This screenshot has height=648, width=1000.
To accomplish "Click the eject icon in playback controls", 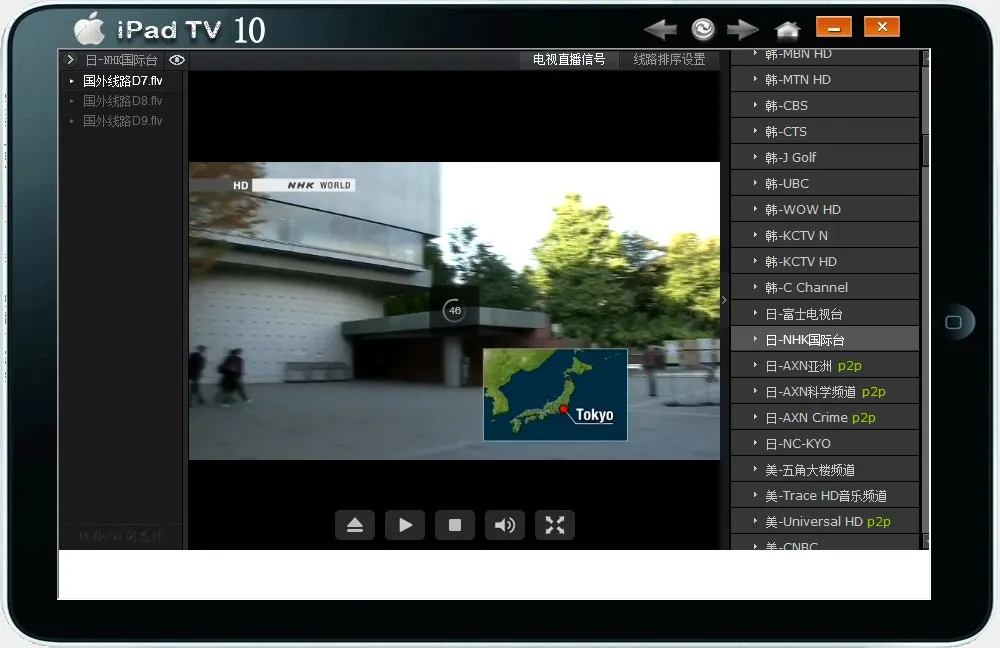I will point(355,524).
